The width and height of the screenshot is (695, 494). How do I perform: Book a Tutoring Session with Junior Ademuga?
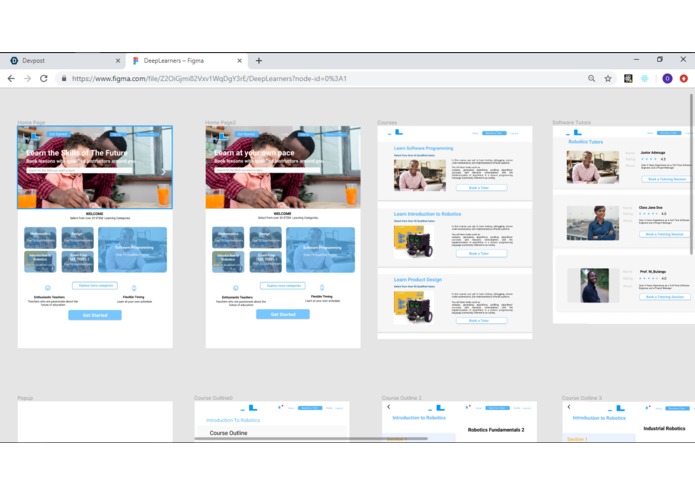tap(666, 179)
